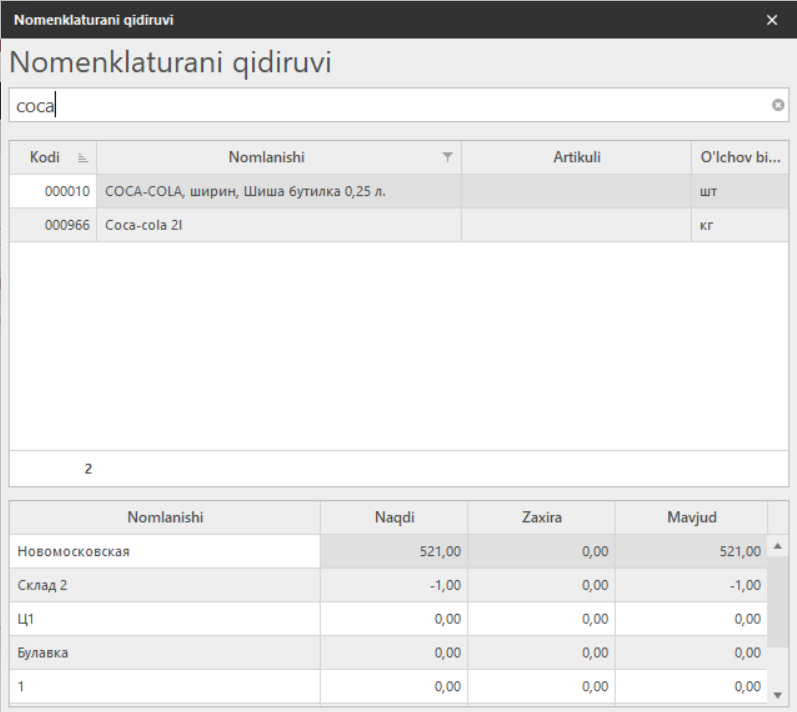
Task: Clear the search field with the X icon
Action: point(777,105)
